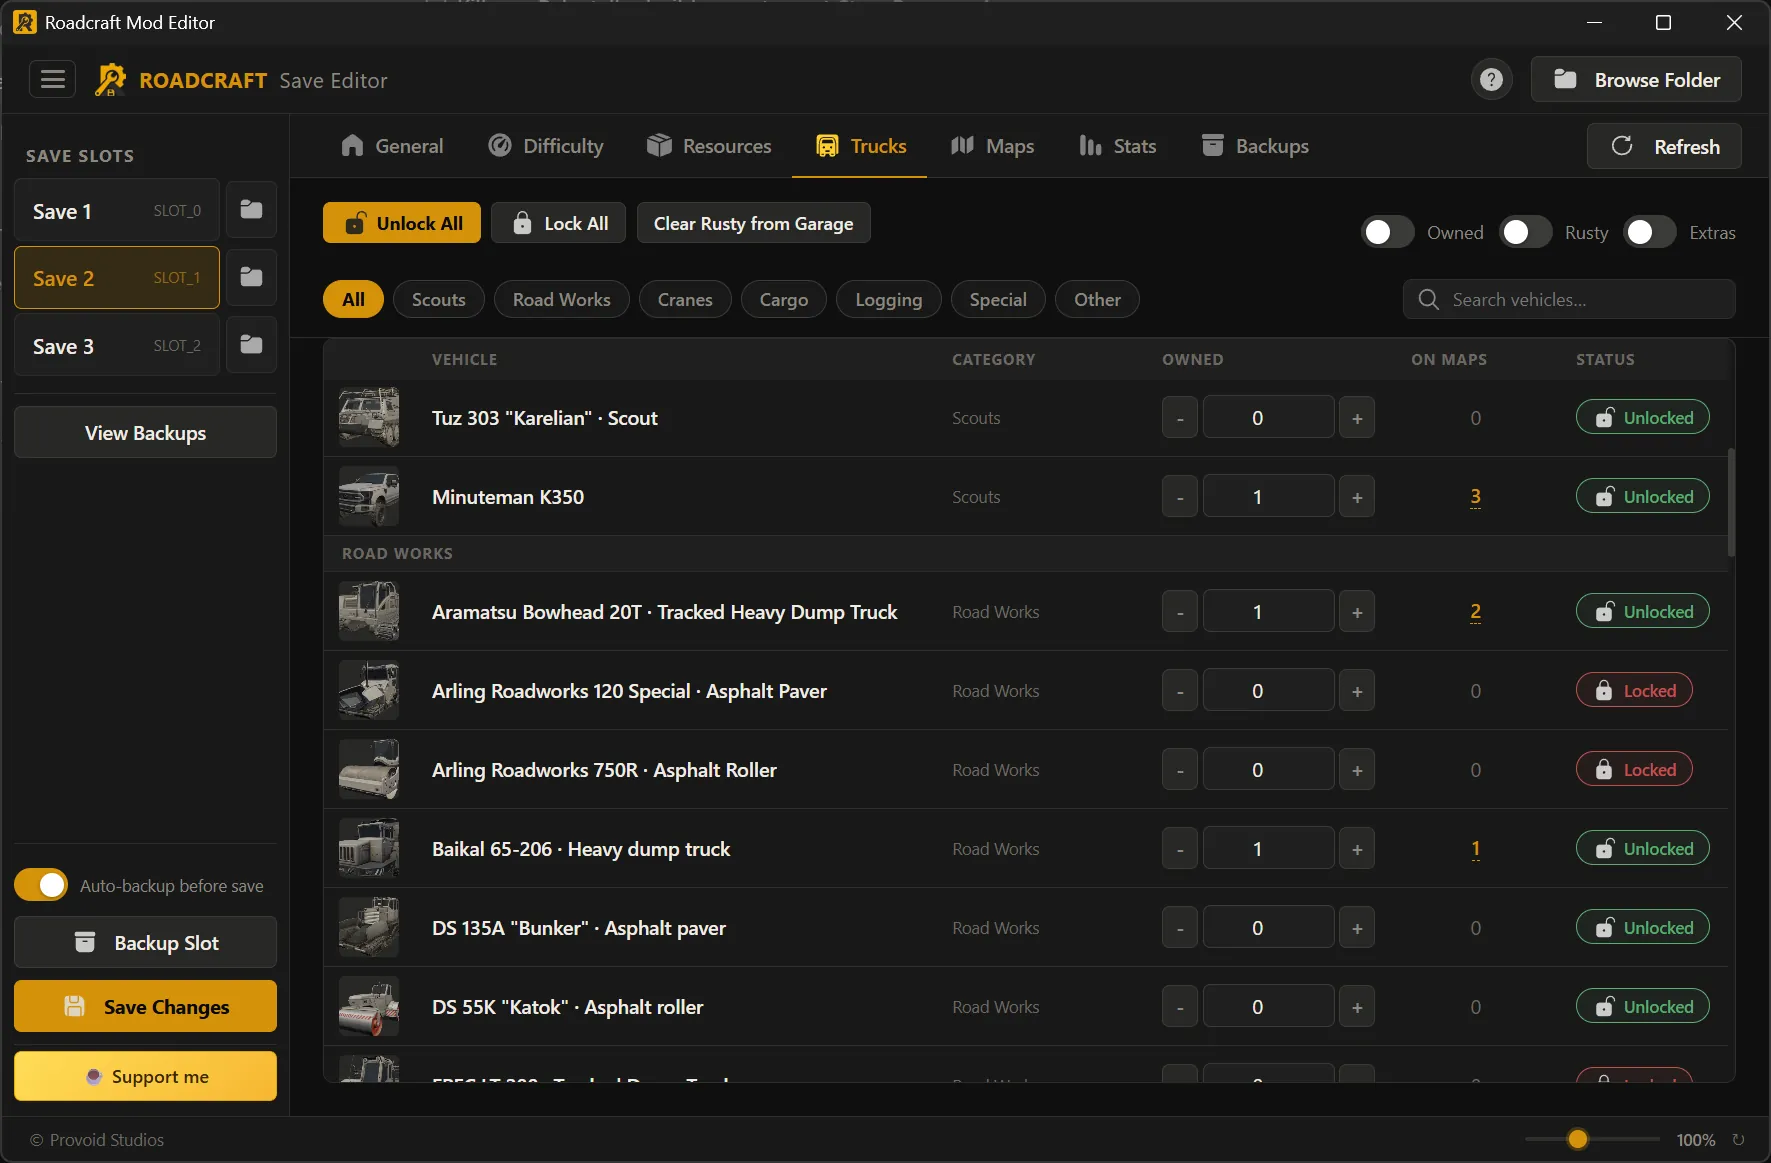Toggle Locked status for Arling Roadworks 750R
Screen dimensions: 1771x1163
(1634, 769)
